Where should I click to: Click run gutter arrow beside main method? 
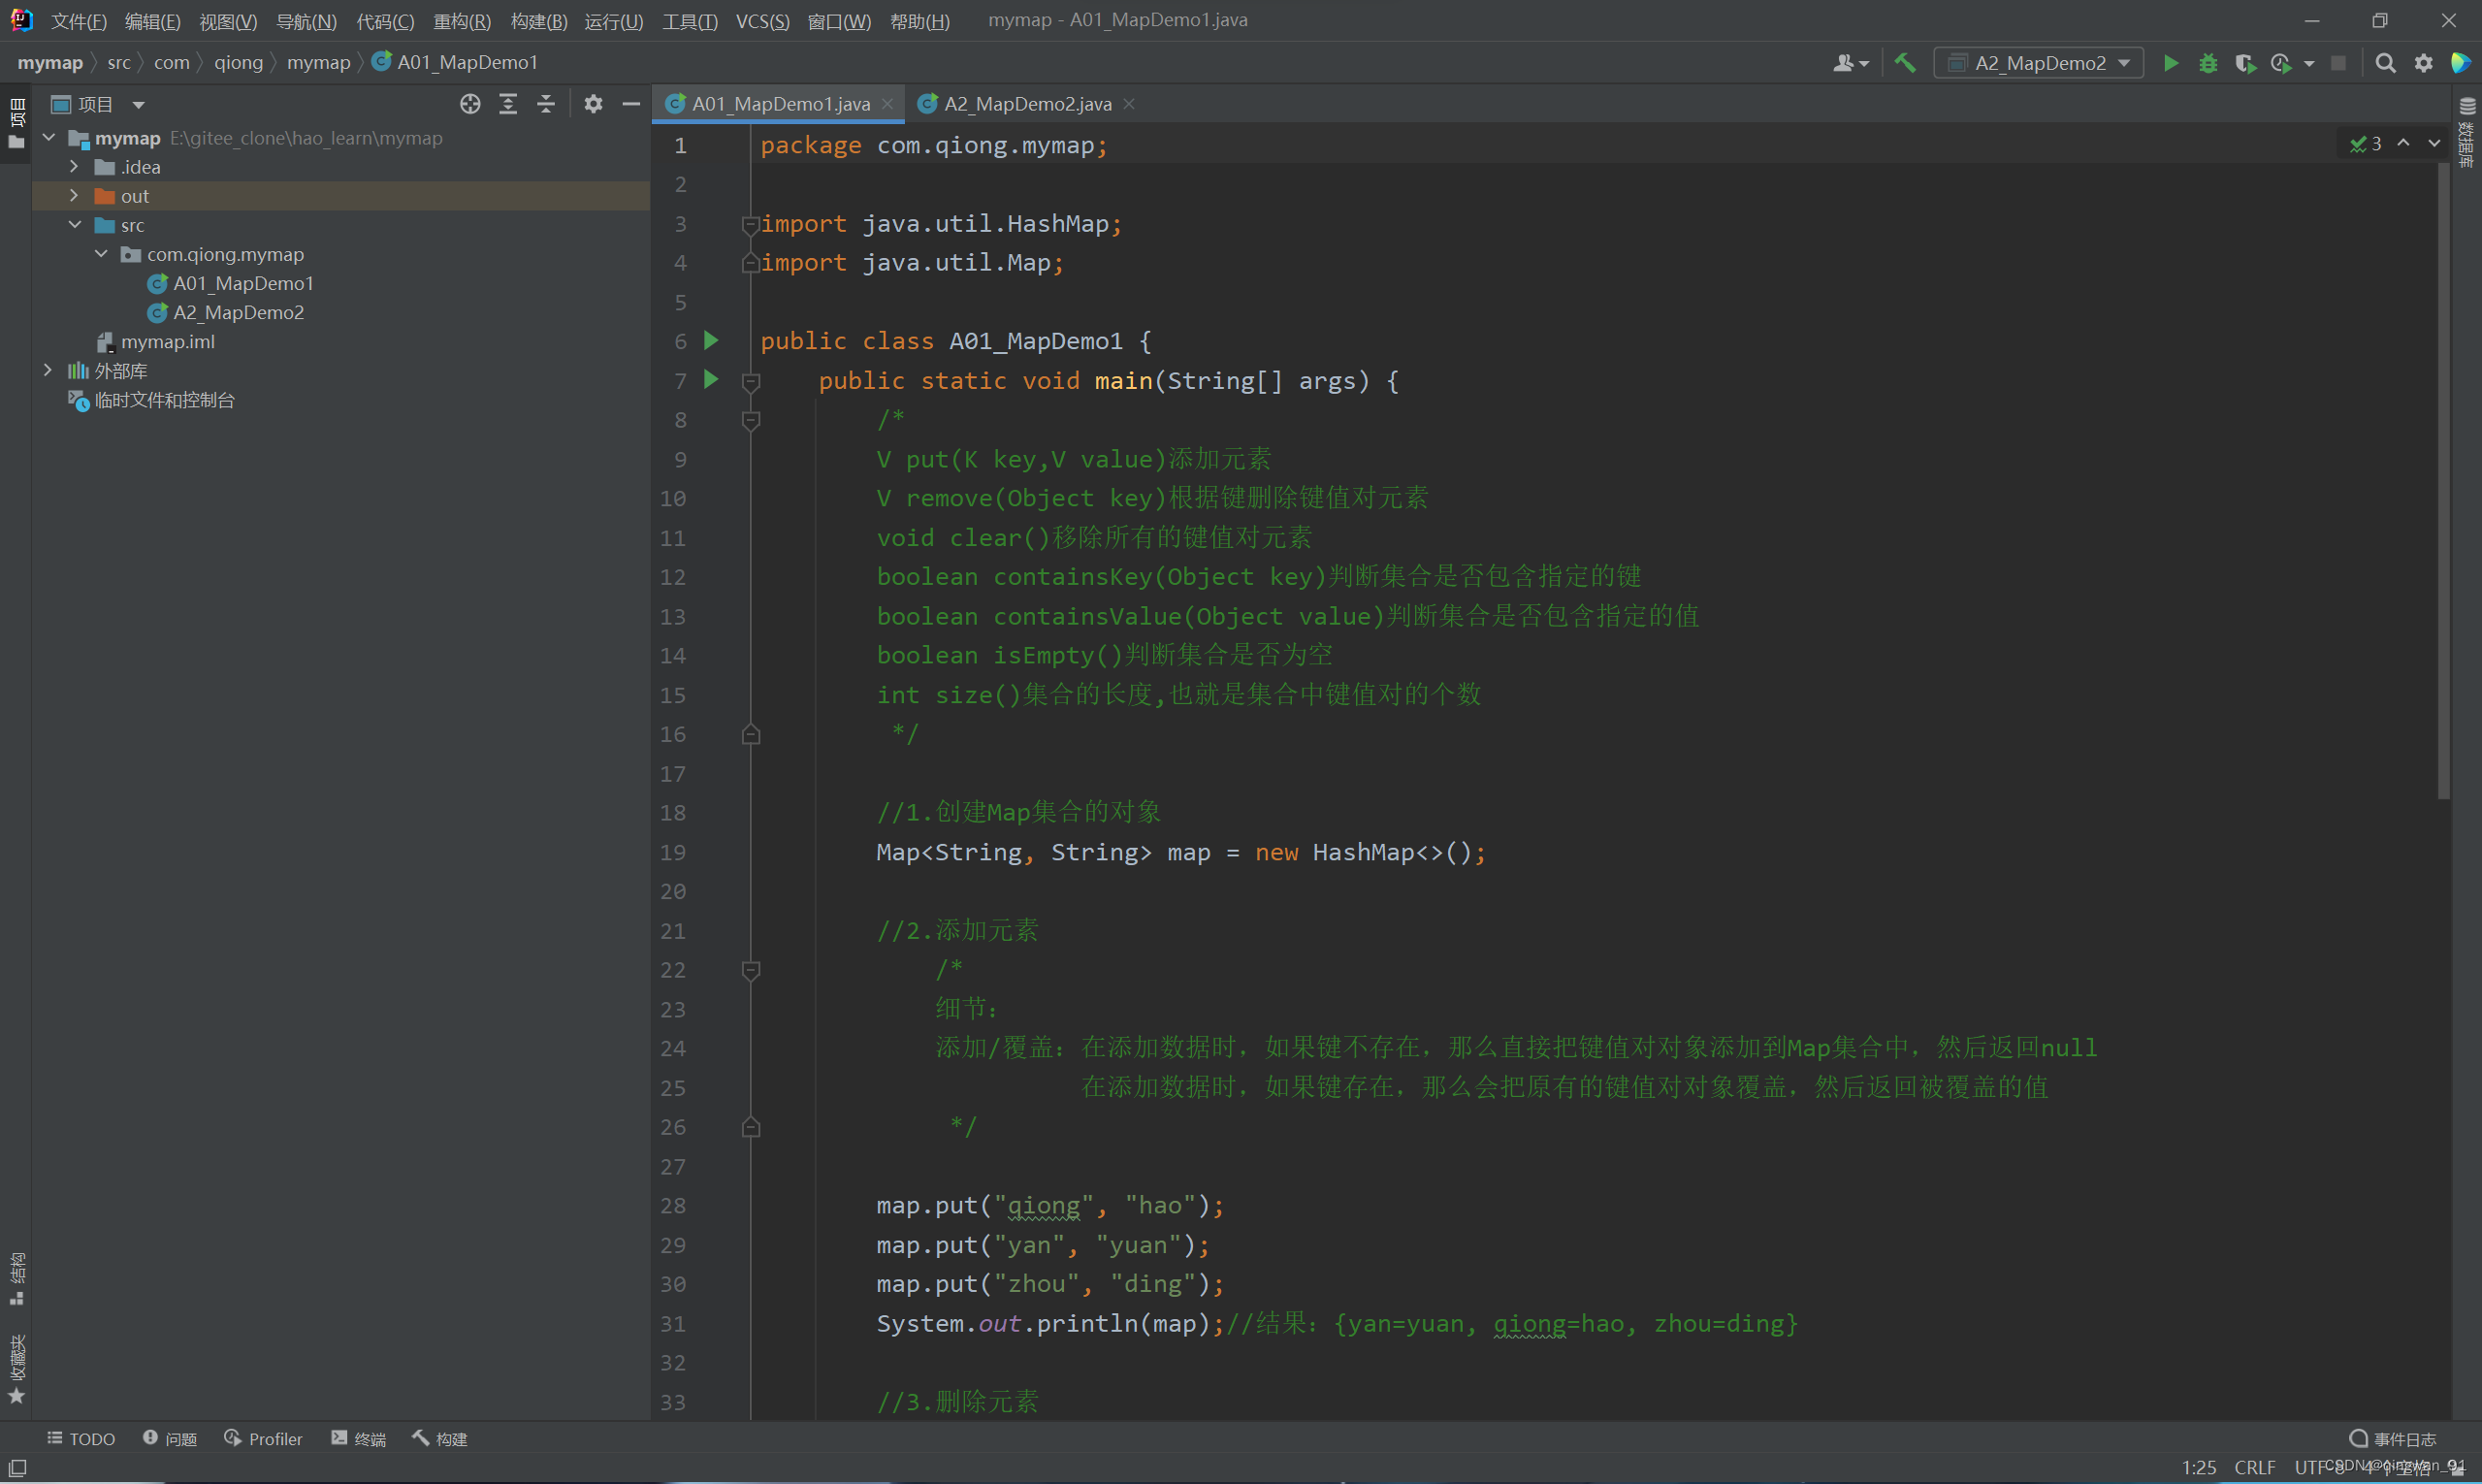(711, 380)
